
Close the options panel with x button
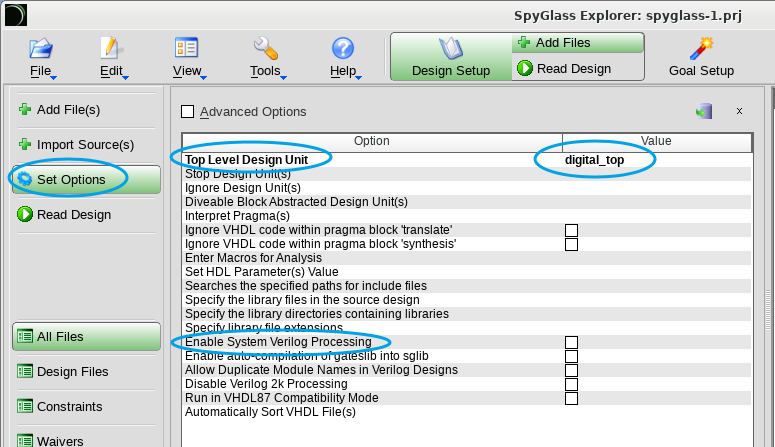739,111
